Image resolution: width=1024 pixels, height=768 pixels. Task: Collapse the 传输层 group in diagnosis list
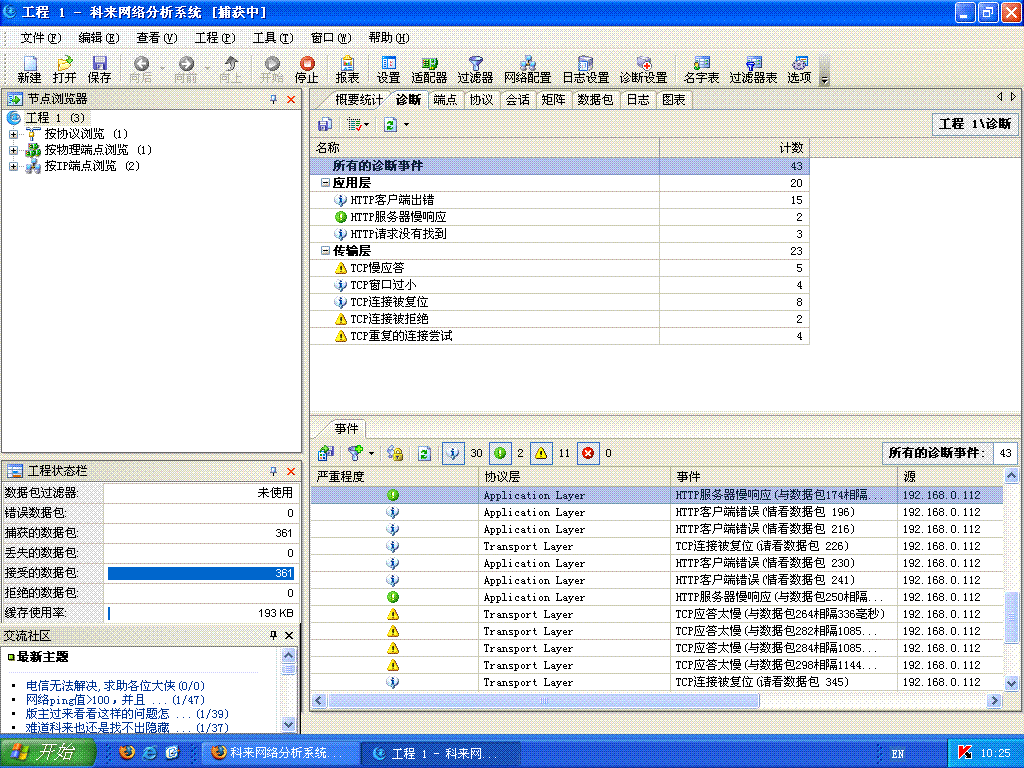[325, 251]
